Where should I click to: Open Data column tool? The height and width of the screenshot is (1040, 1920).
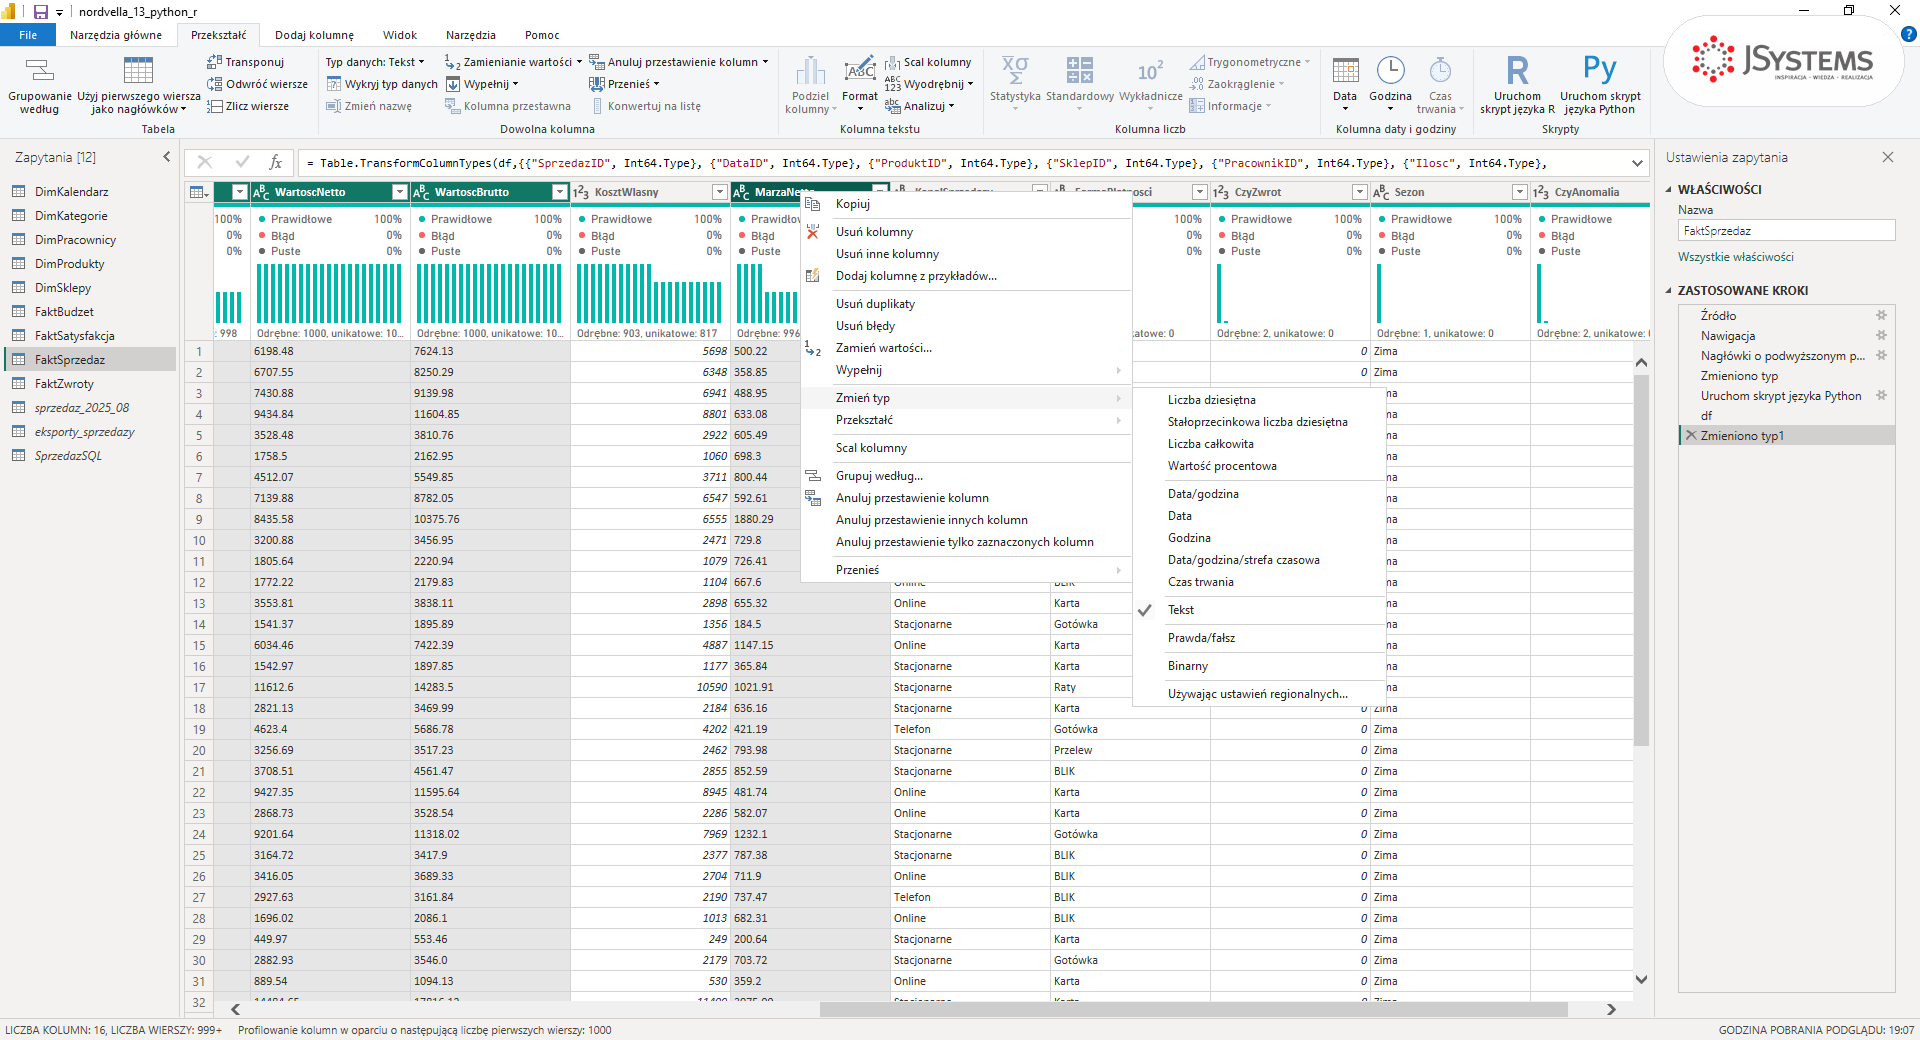[1345, 84]
